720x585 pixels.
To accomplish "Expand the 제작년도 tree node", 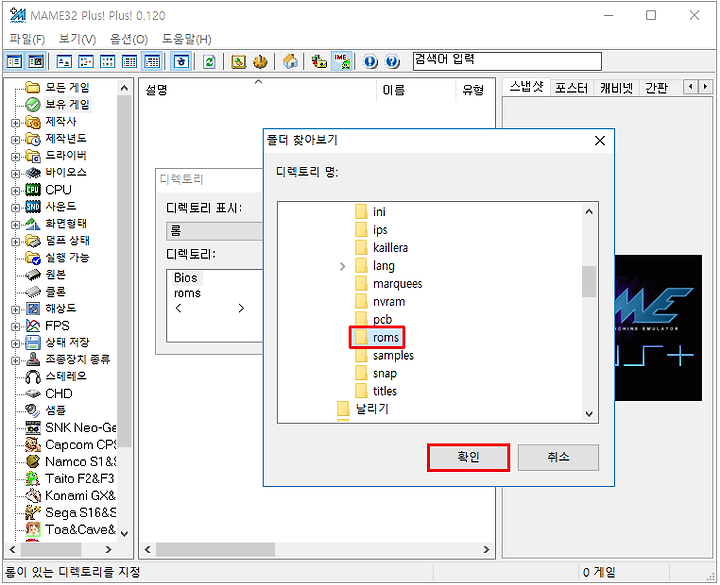I will click(x=15, y=140).
